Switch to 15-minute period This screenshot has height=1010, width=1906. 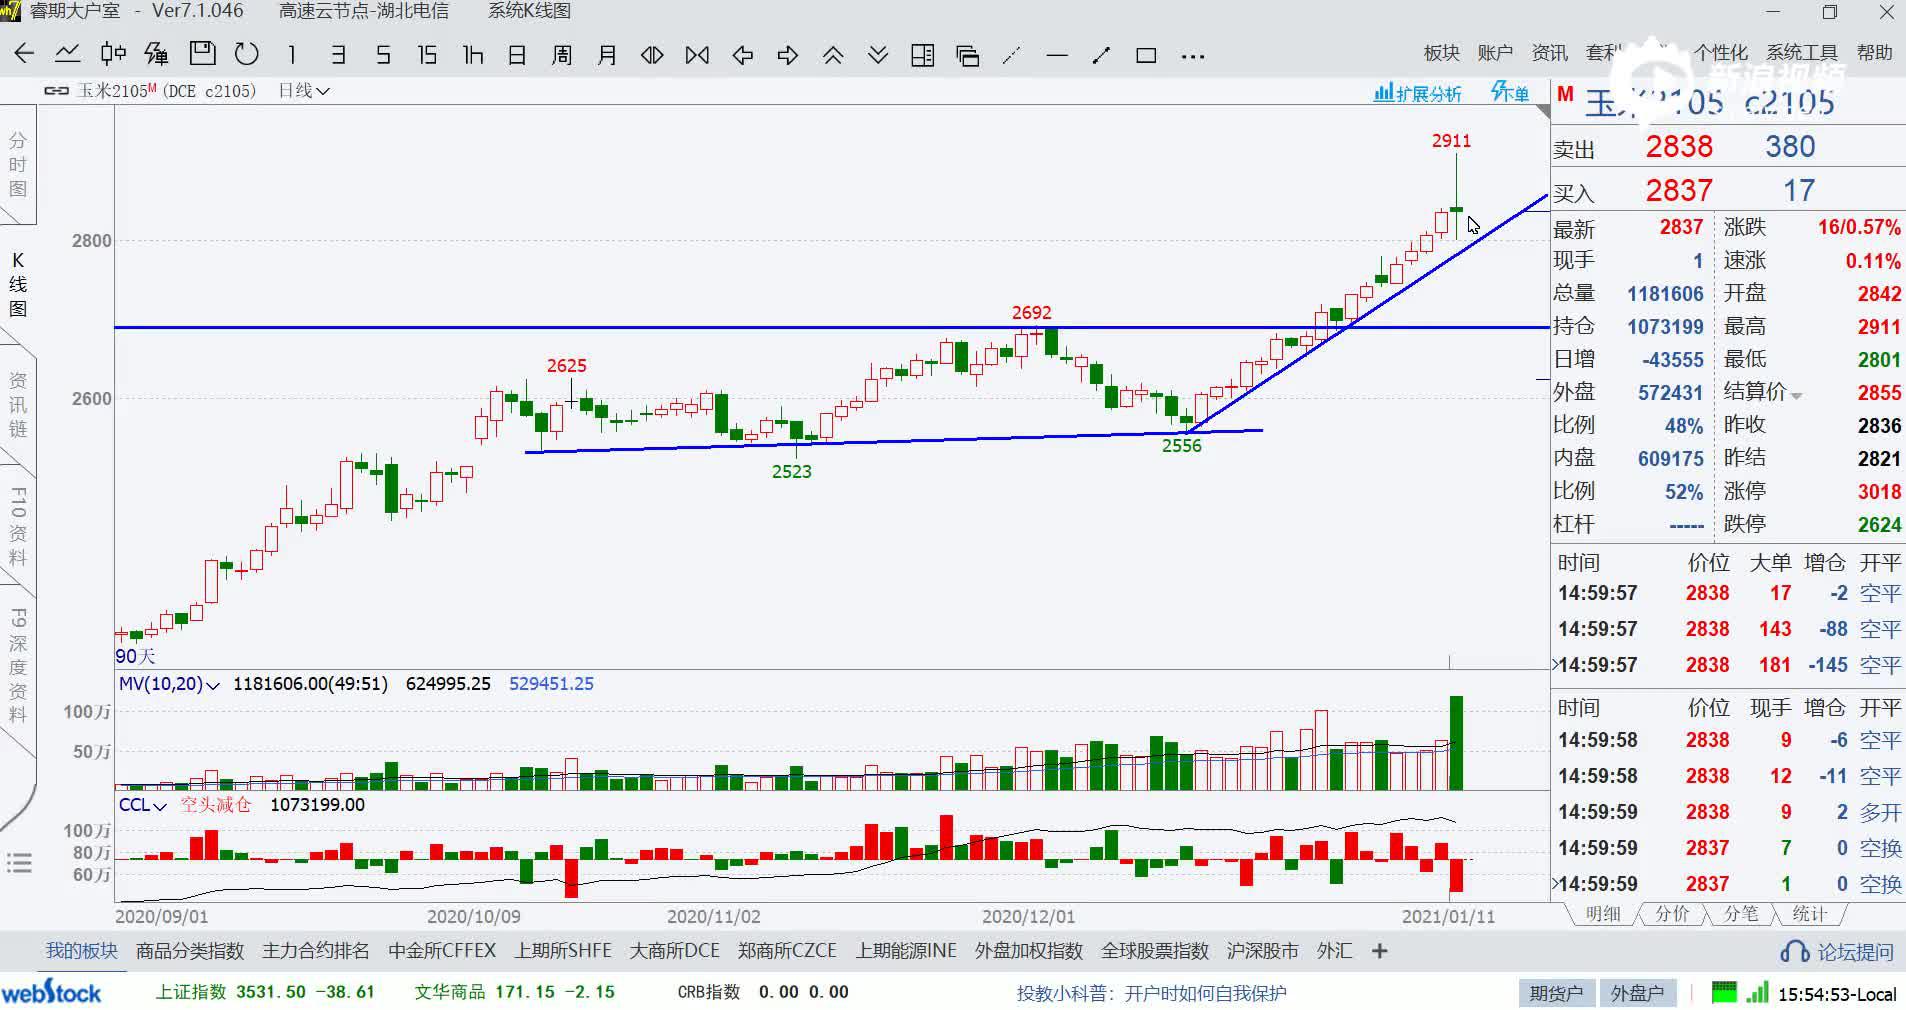[427, 54]
